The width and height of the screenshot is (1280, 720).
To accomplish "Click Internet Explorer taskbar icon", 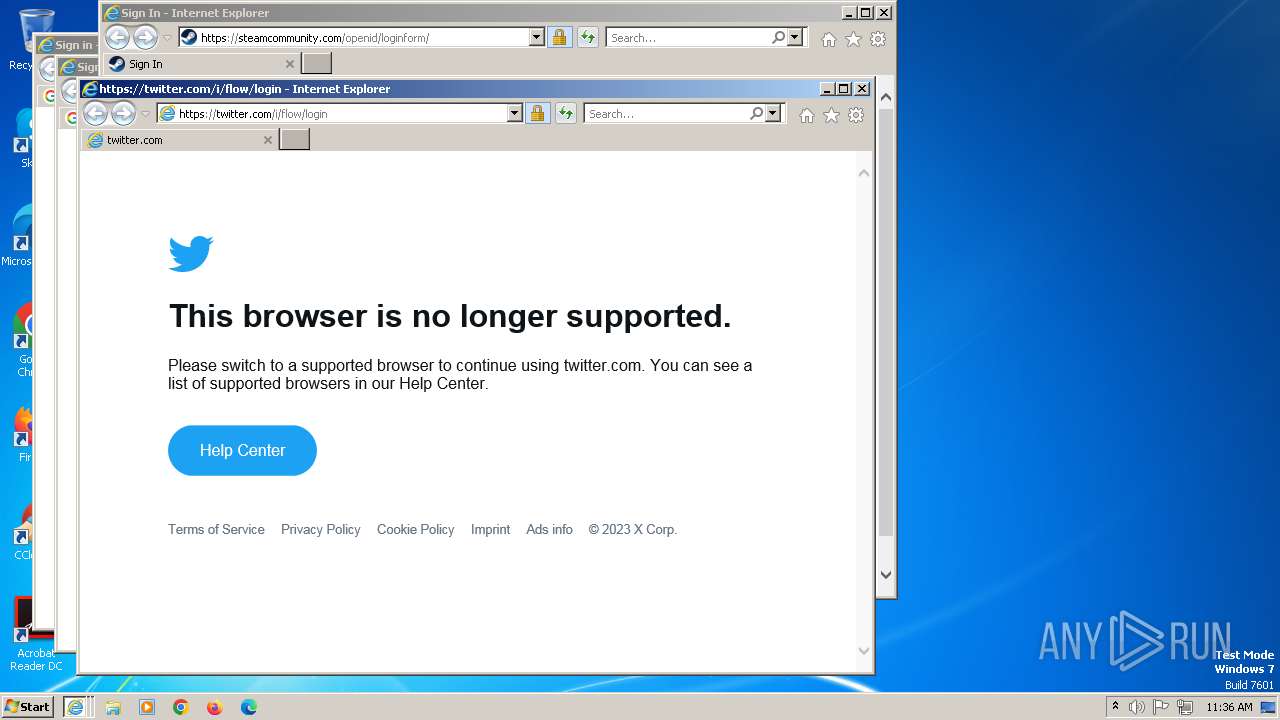I will (75, 707).
